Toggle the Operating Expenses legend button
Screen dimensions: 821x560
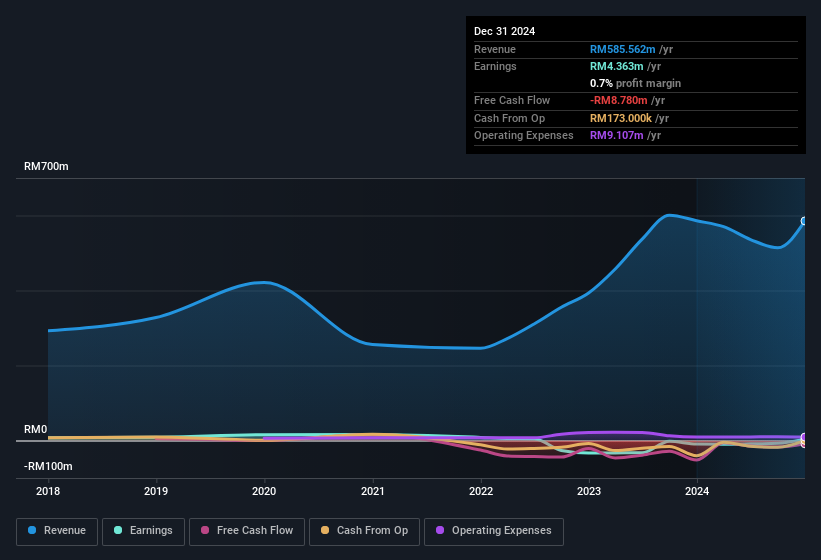(494, 531)
